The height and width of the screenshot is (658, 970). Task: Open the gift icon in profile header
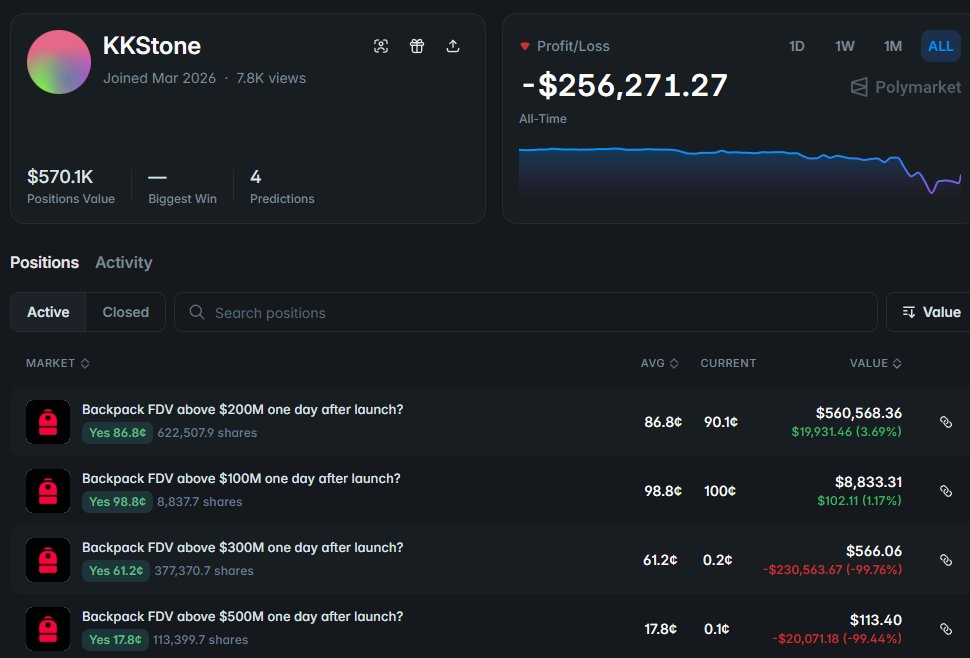tap(417, 46)
